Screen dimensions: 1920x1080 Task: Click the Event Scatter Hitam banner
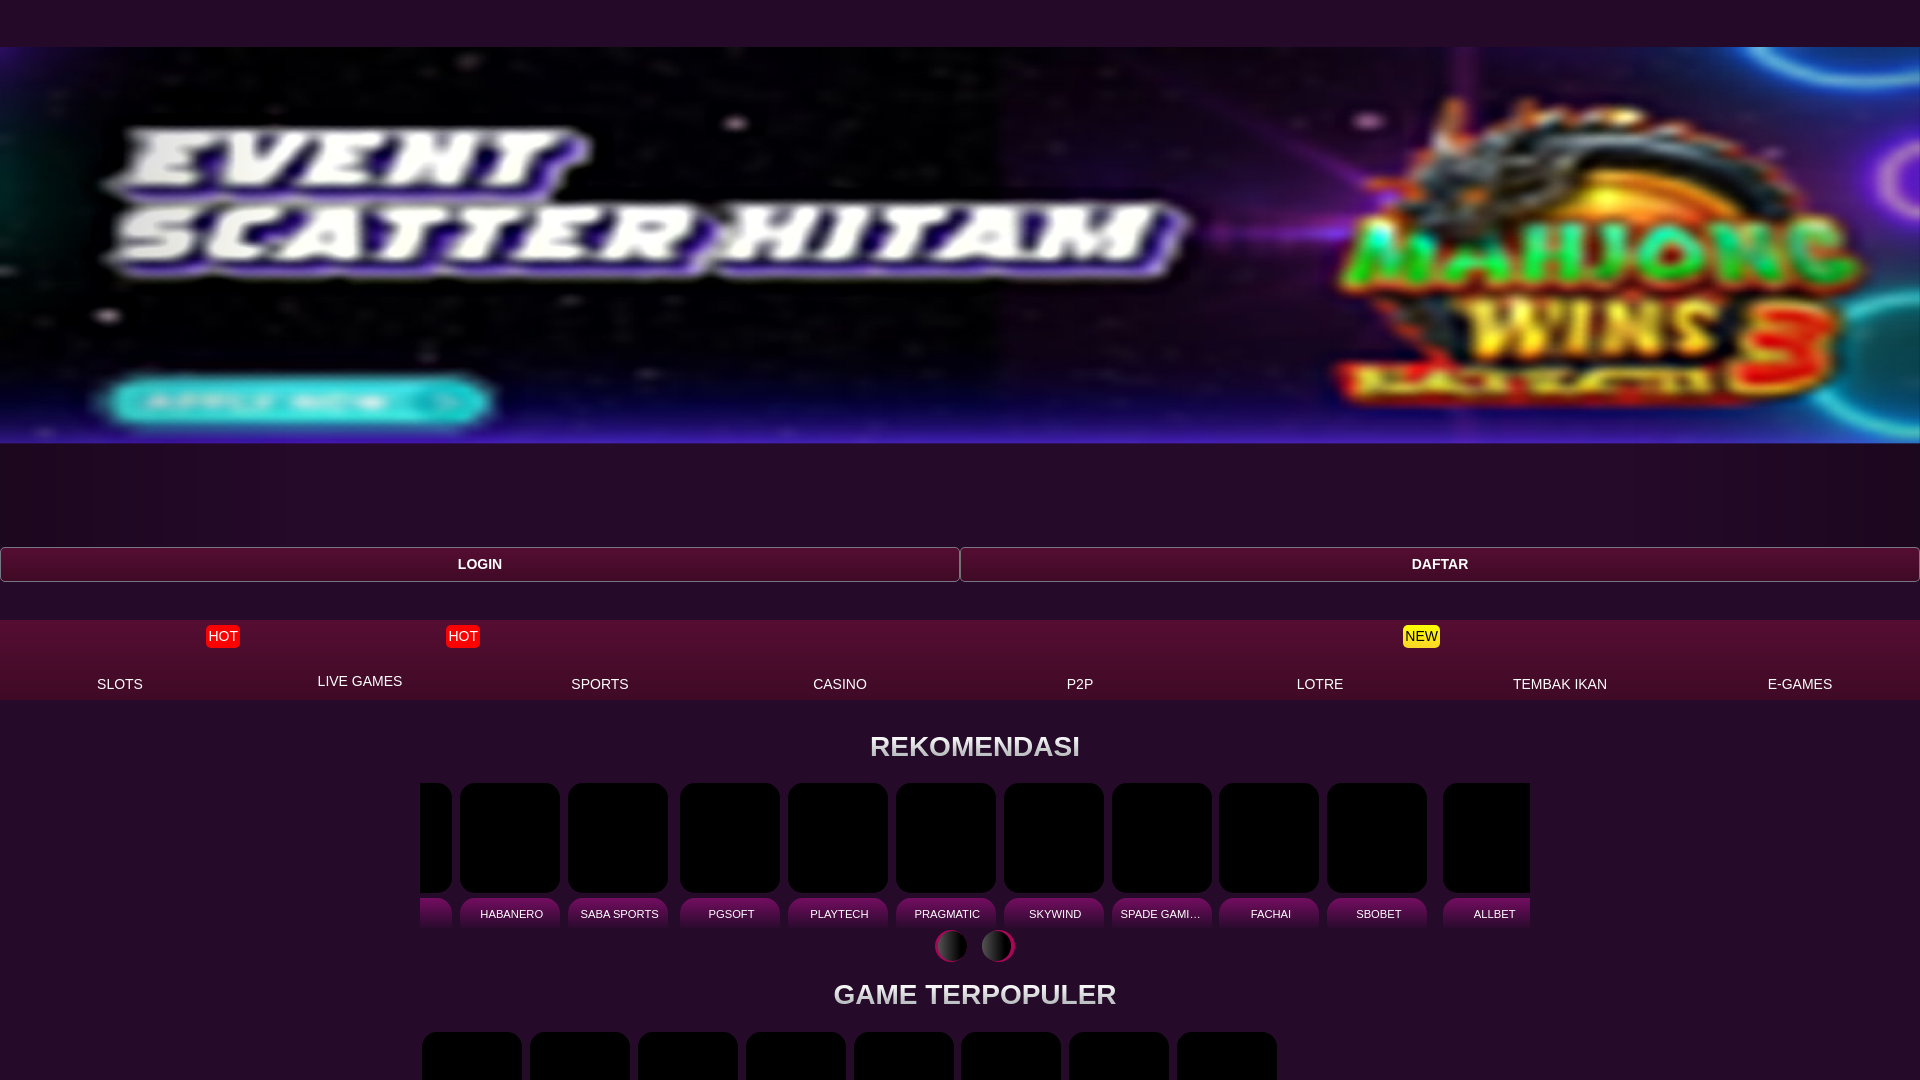point(960,245)
